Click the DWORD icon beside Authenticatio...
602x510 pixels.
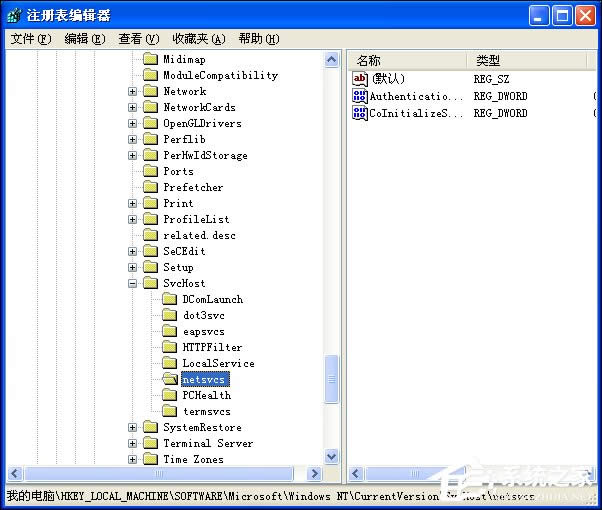point(360,96)
